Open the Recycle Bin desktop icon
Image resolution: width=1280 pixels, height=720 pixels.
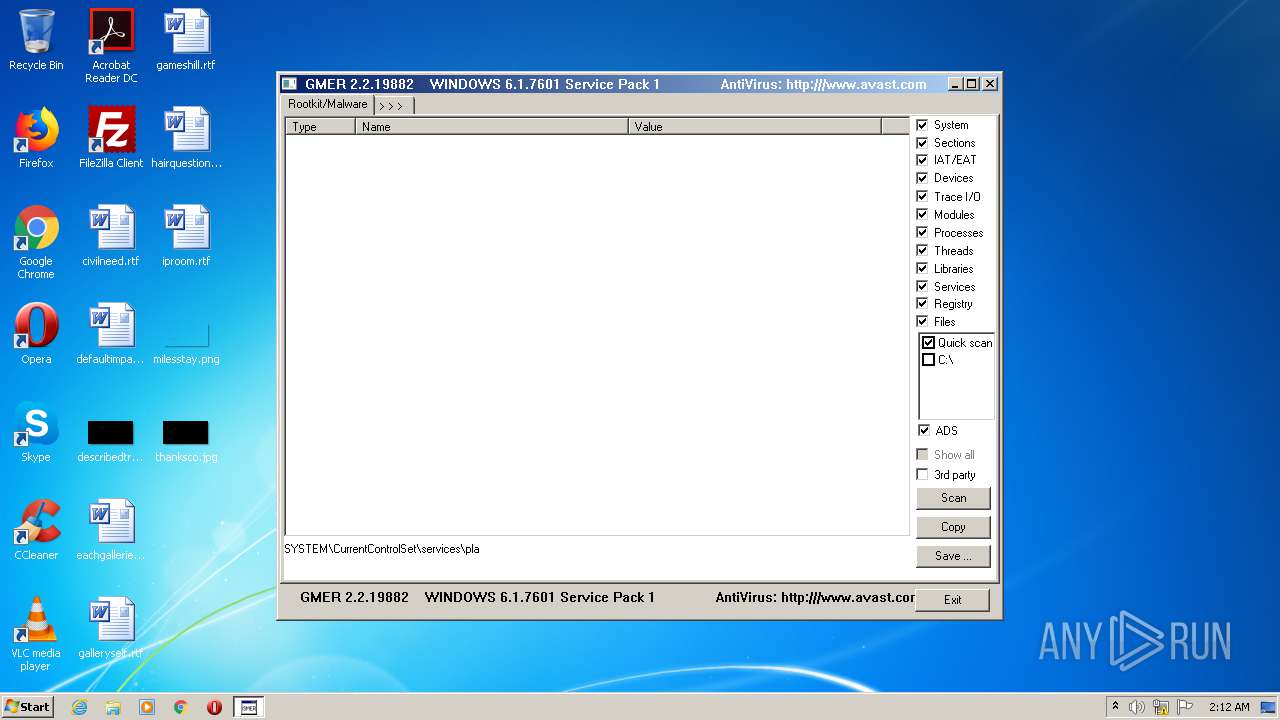coord(36,40)
